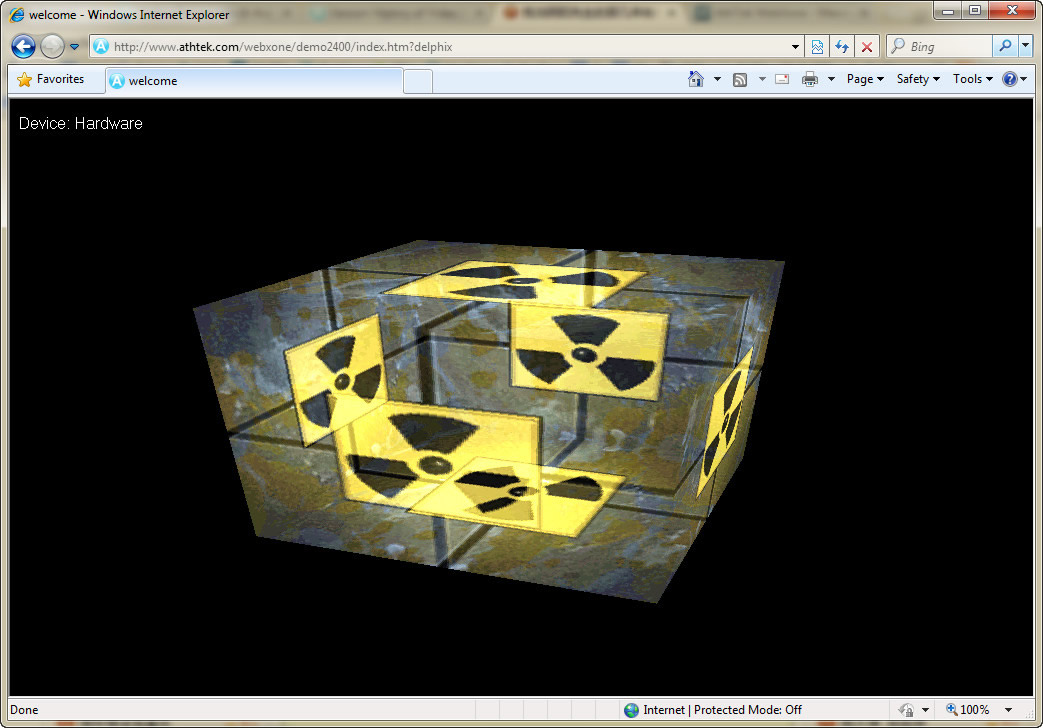Go to the Home page icon
The width and height of the screenshot is (1043, 728).
point(696,79)
